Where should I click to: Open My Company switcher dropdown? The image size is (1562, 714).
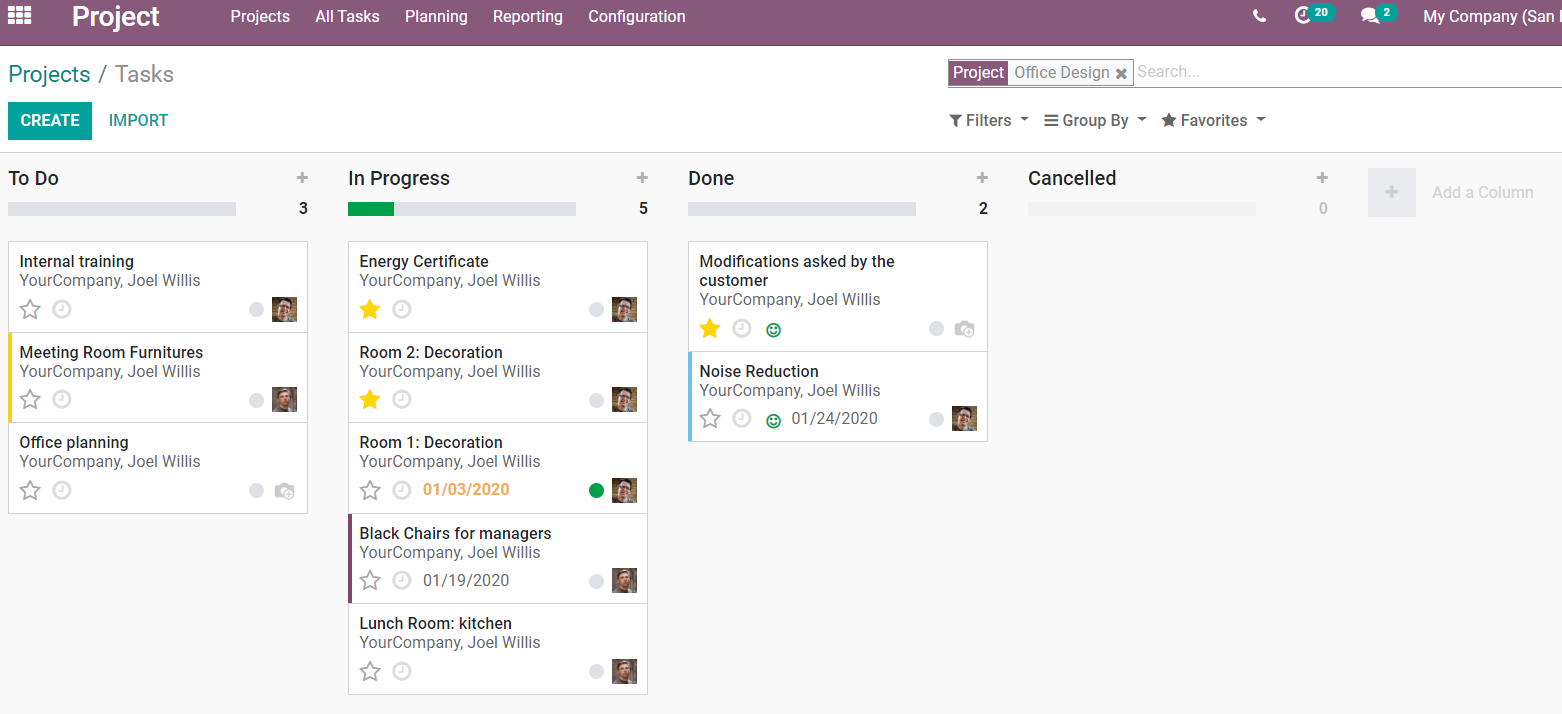click(1490, 16)
